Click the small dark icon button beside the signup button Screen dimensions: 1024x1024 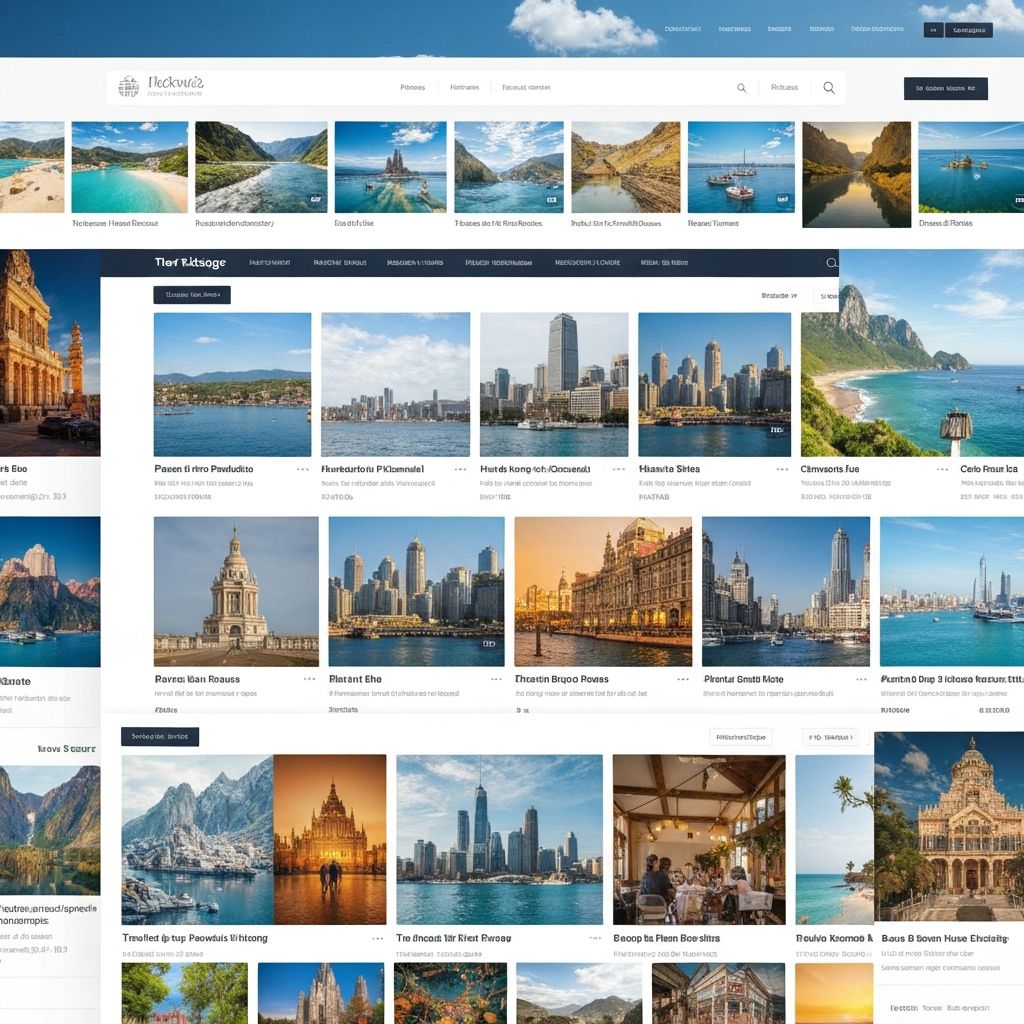click(x=933, y=30)
